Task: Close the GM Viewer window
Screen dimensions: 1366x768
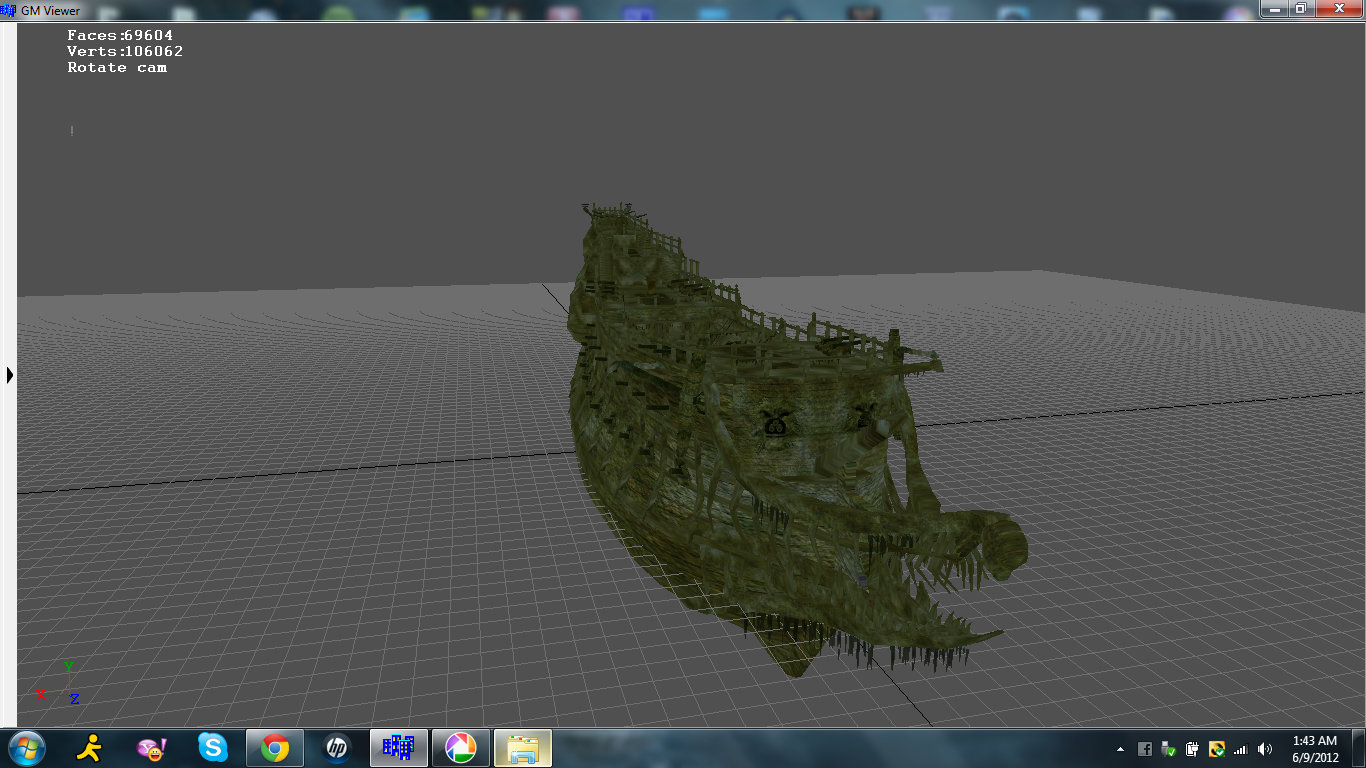Action: point(1338,8)
